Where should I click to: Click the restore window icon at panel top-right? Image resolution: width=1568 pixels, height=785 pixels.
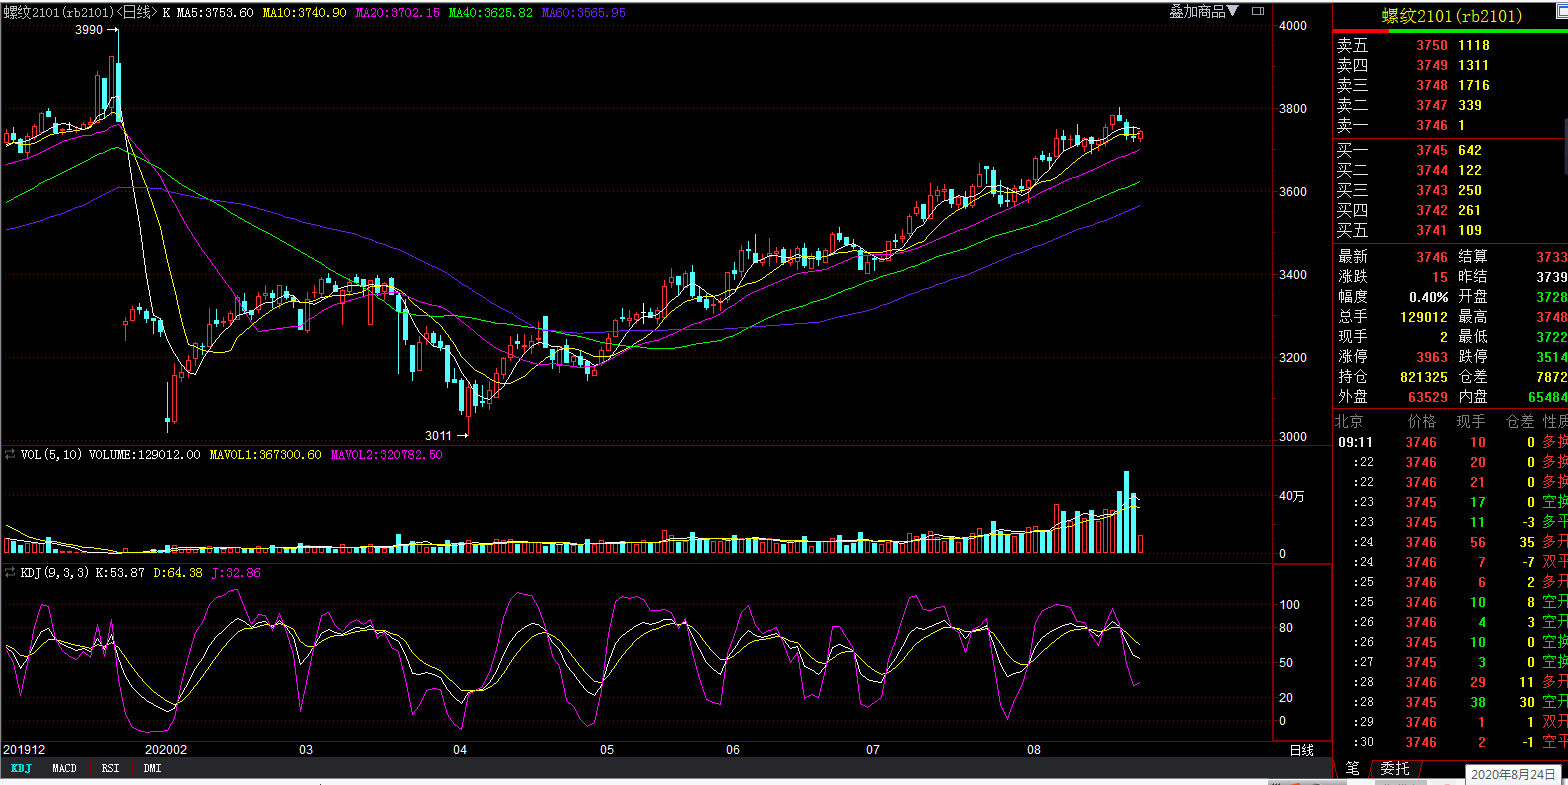point(1563,11)
